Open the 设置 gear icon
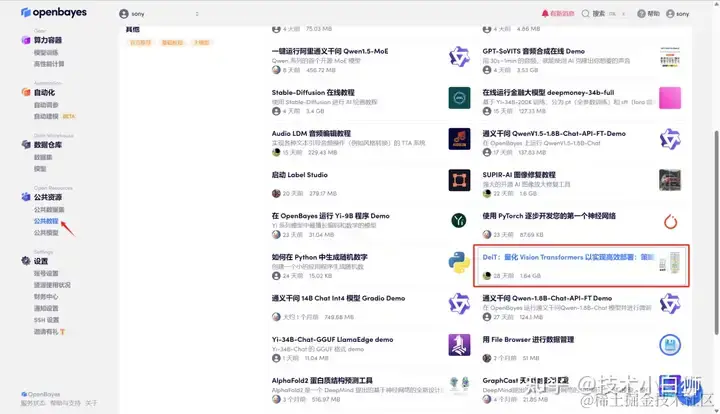 pyautogui.click(x=26, y=261)
